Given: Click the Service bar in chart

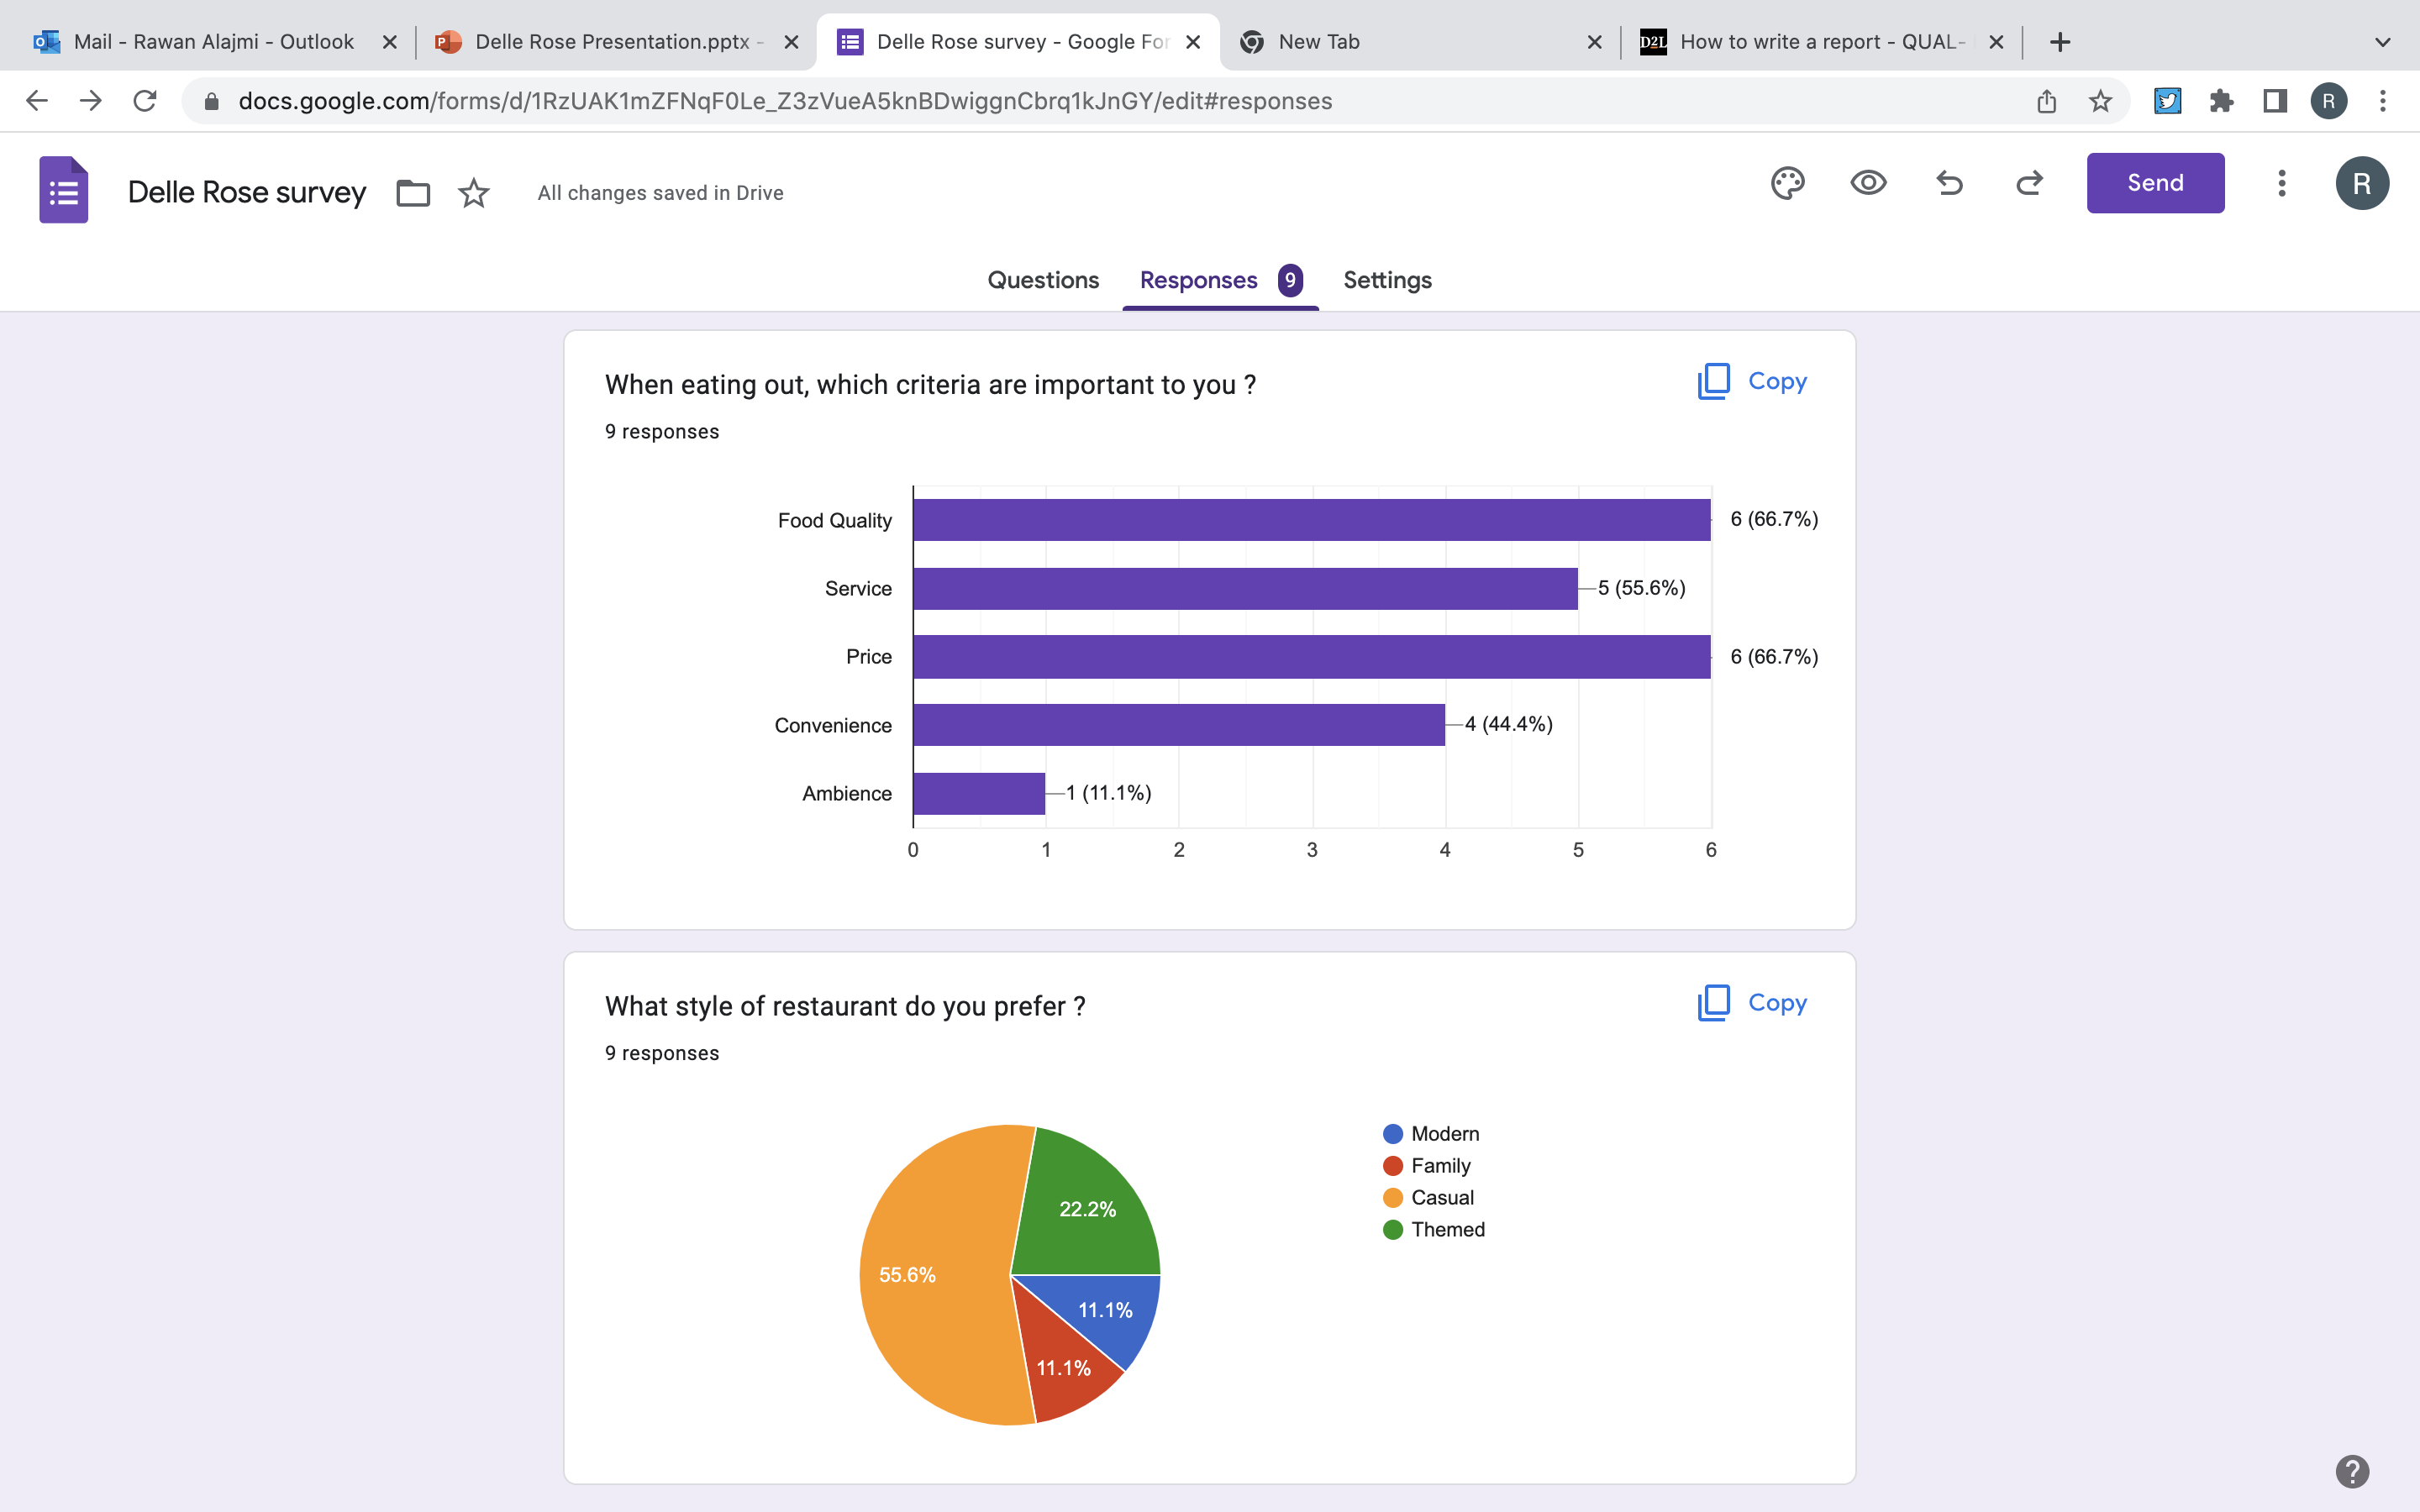Looking at the screenshot, I should [x=1245, y=588].
